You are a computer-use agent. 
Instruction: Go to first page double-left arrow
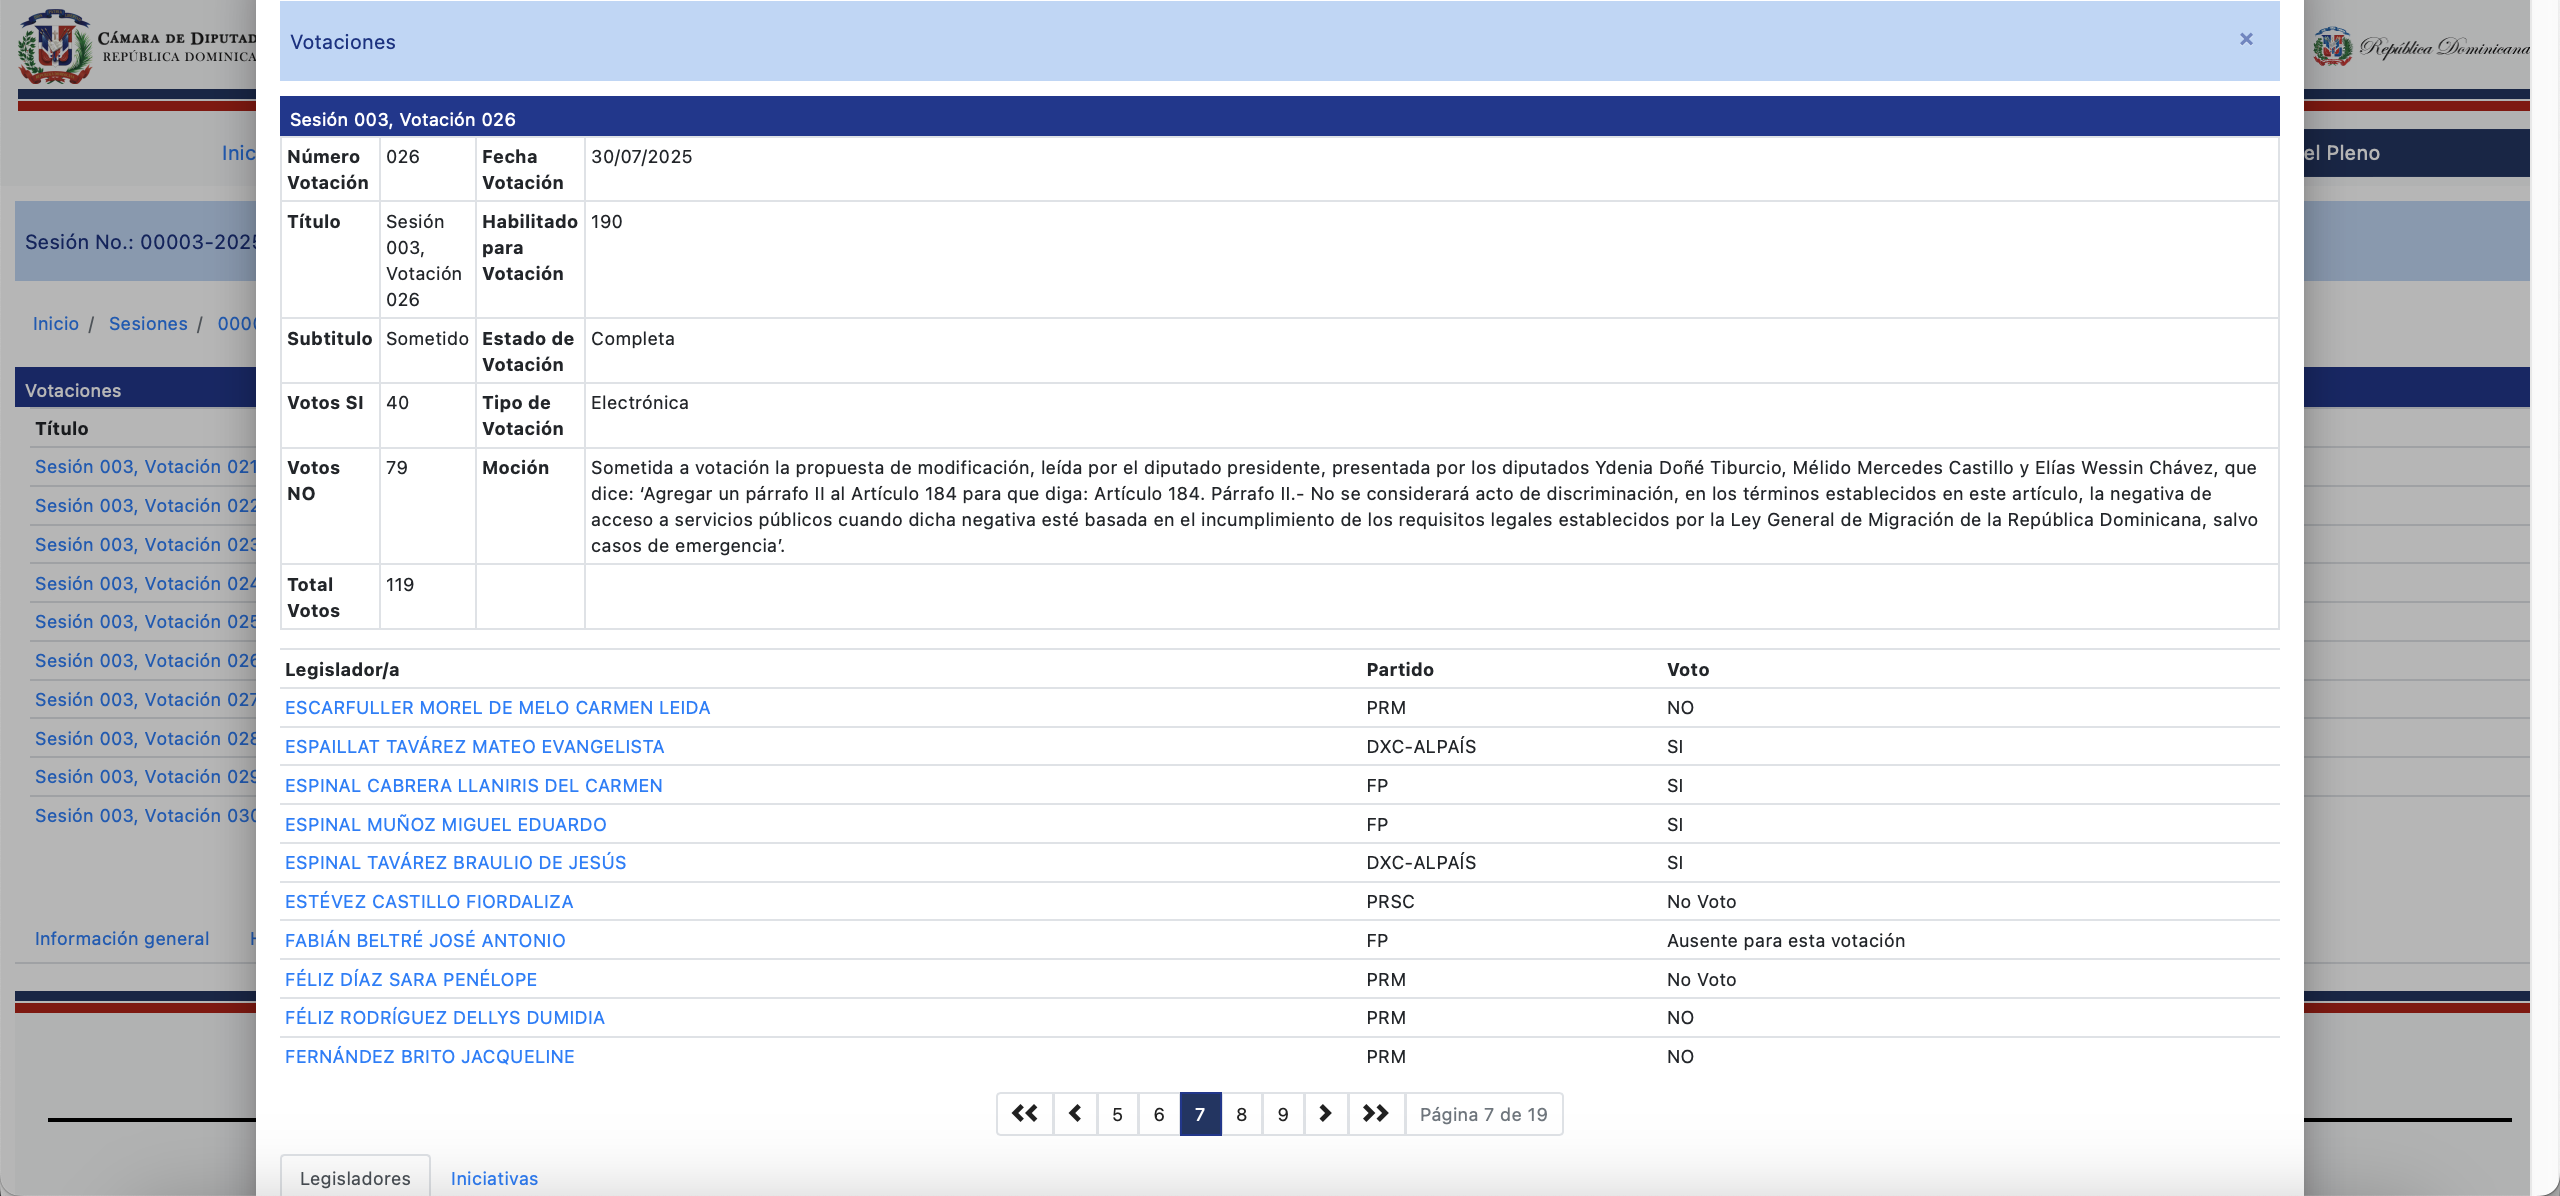coord(1024,1114)
